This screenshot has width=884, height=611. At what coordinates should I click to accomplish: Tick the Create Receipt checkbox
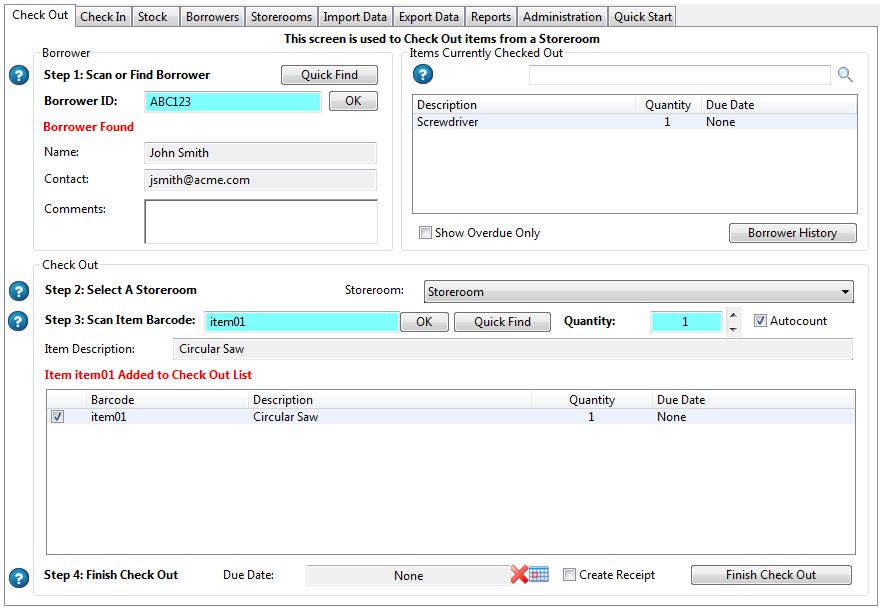click(x=569, y=575)
